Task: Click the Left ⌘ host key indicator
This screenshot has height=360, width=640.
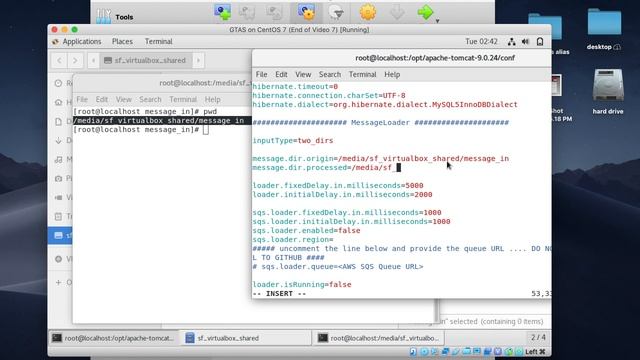Action: pos(535,351)
